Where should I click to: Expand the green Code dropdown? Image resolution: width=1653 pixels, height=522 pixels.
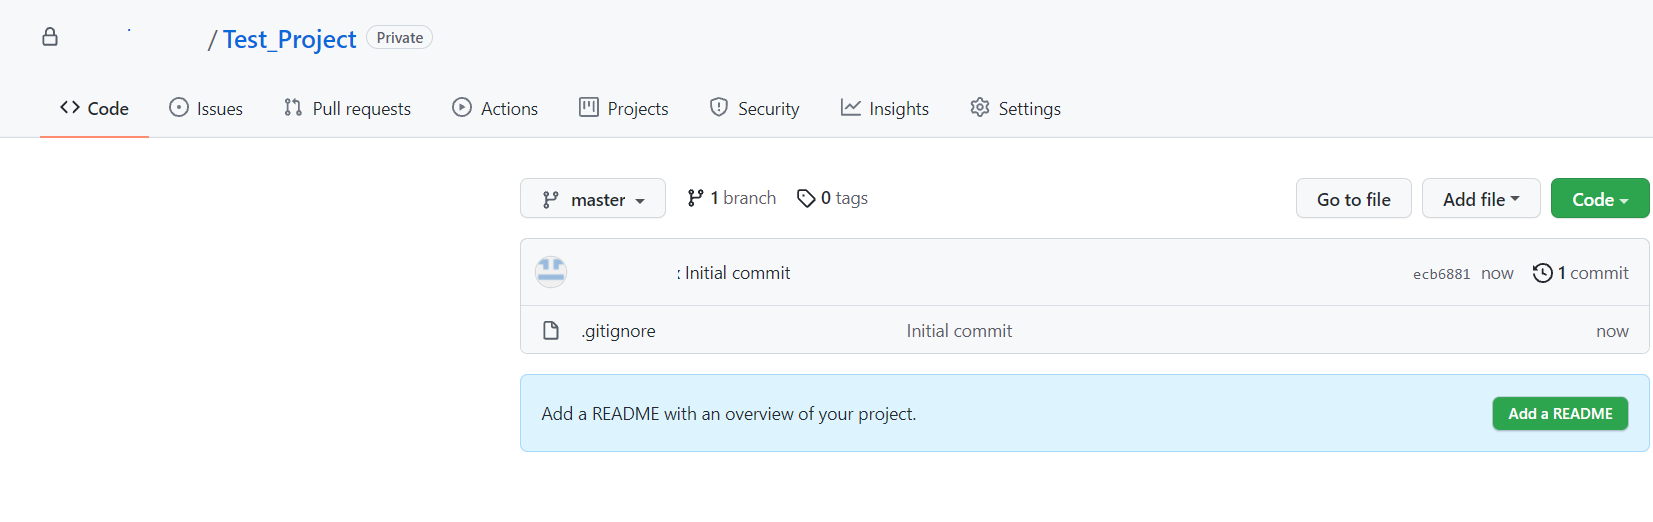click(x=1599, y=199)
